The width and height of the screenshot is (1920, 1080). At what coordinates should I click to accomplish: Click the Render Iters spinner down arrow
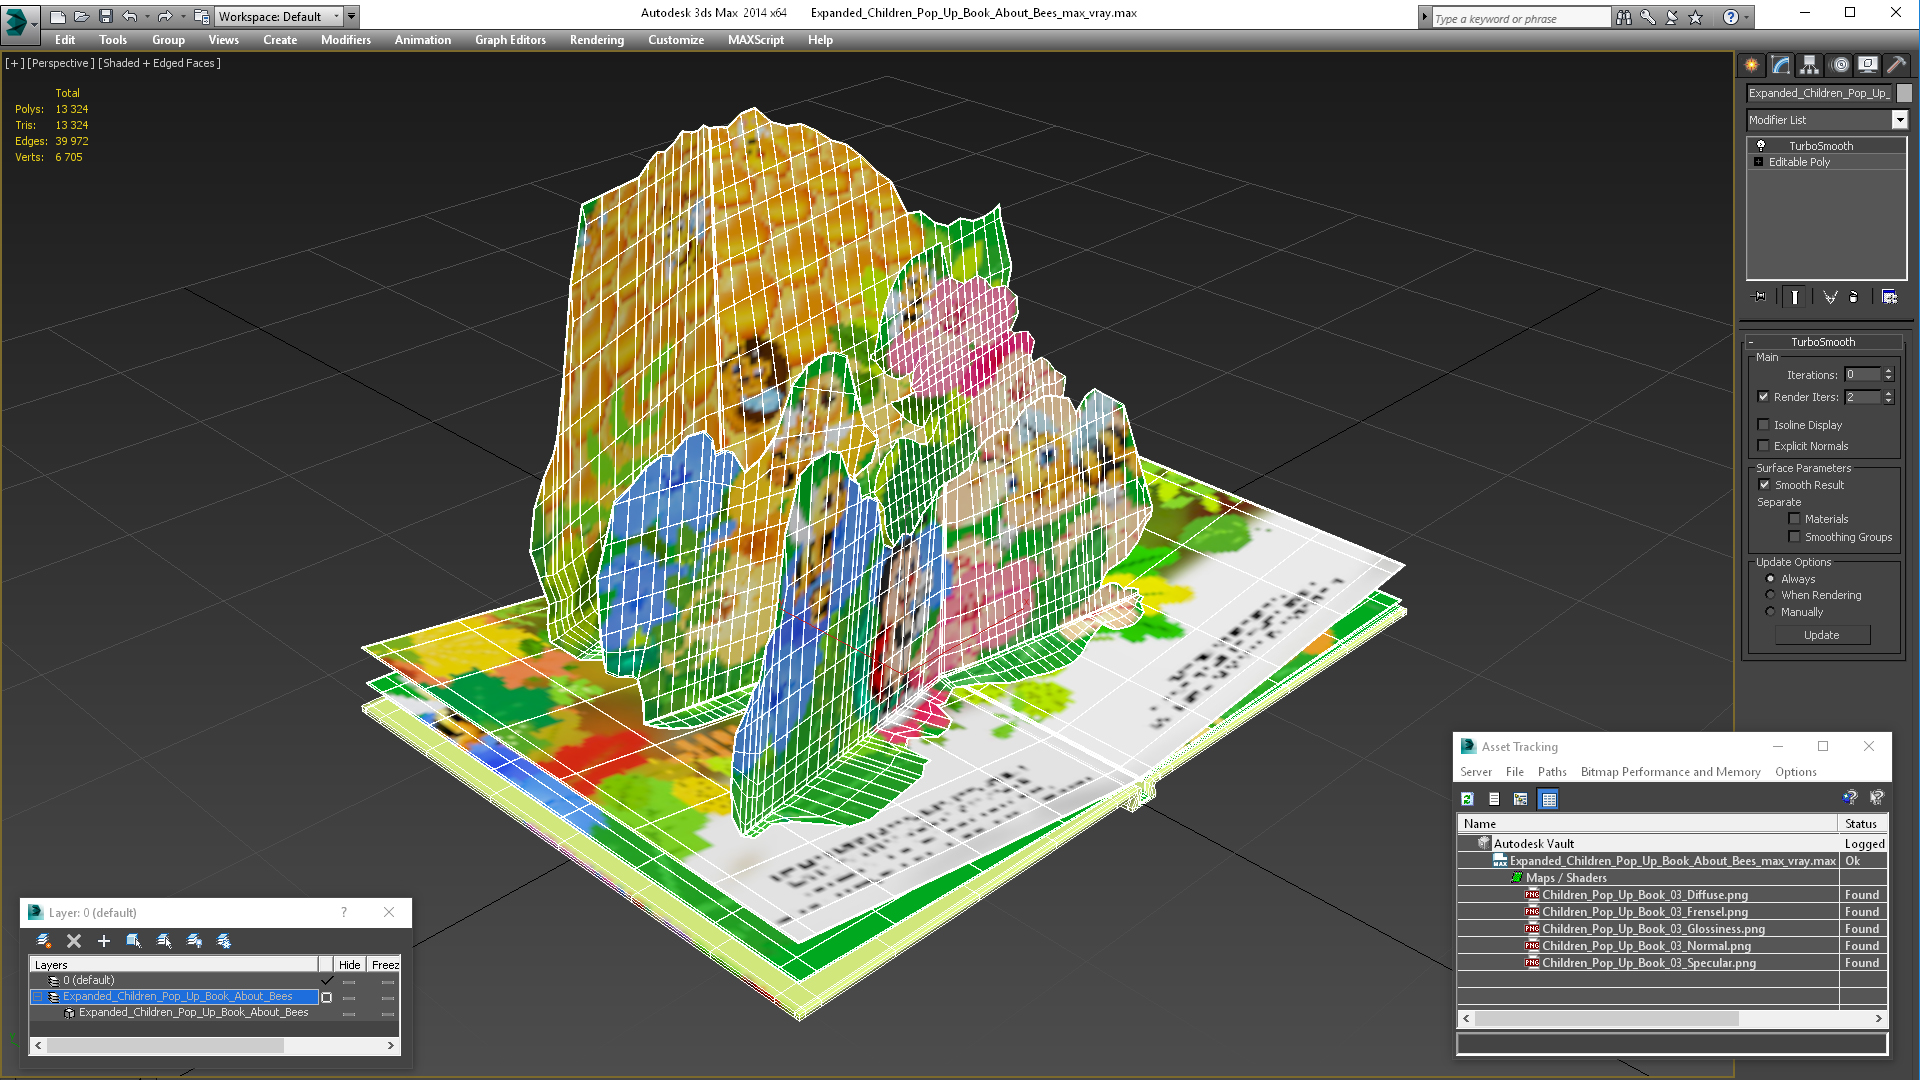tap(1888, 401)
